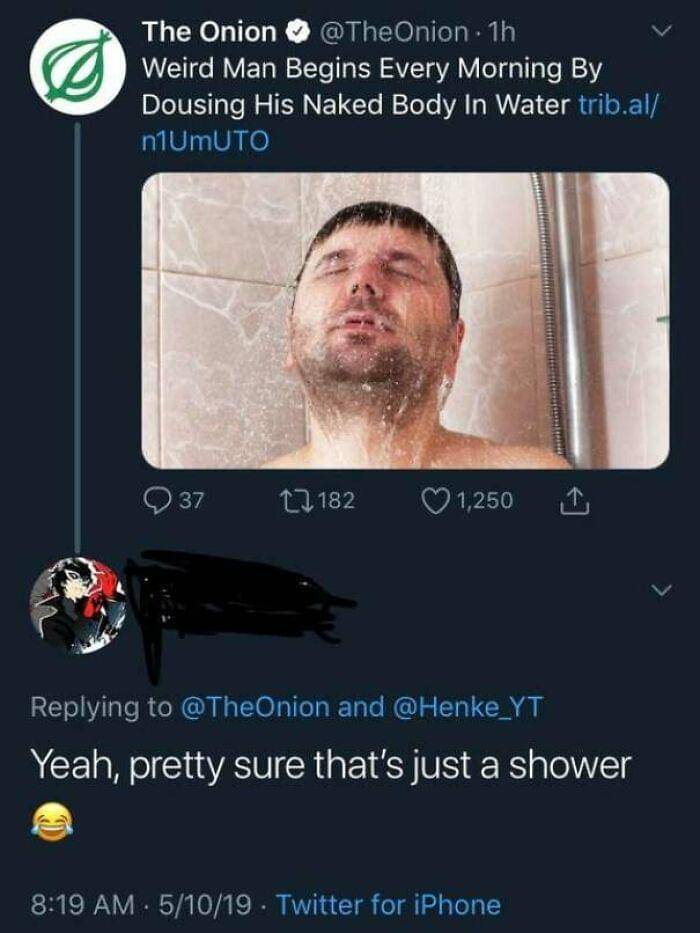Screen dimensions: 700x933
Task: Open the replier's anime profile picture
Action: 77,606
